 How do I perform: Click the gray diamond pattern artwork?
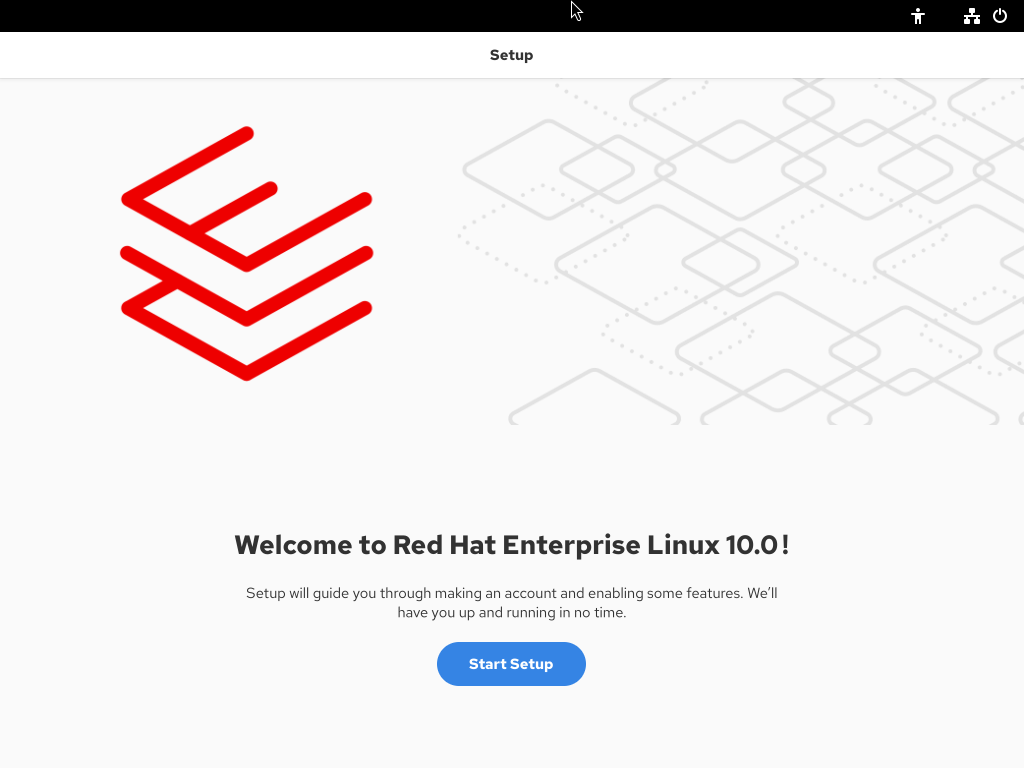[x=741, y=251]
